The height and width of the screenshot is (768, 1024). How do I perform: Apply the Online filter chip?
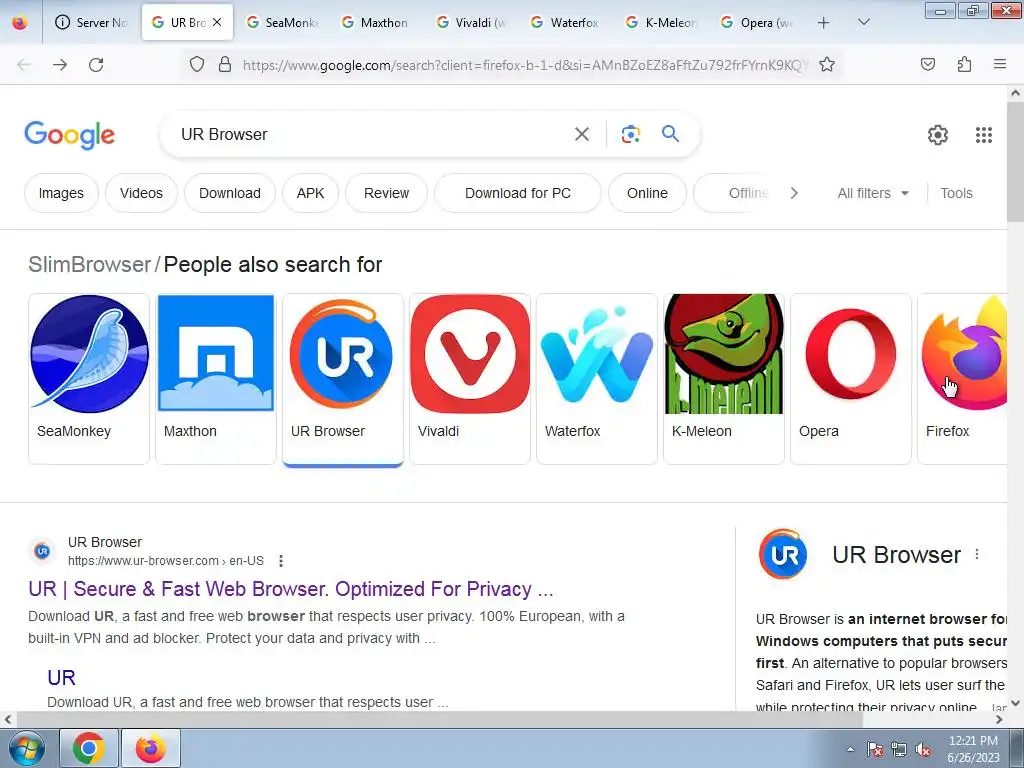pyautogui.click(x=647, y=193)
